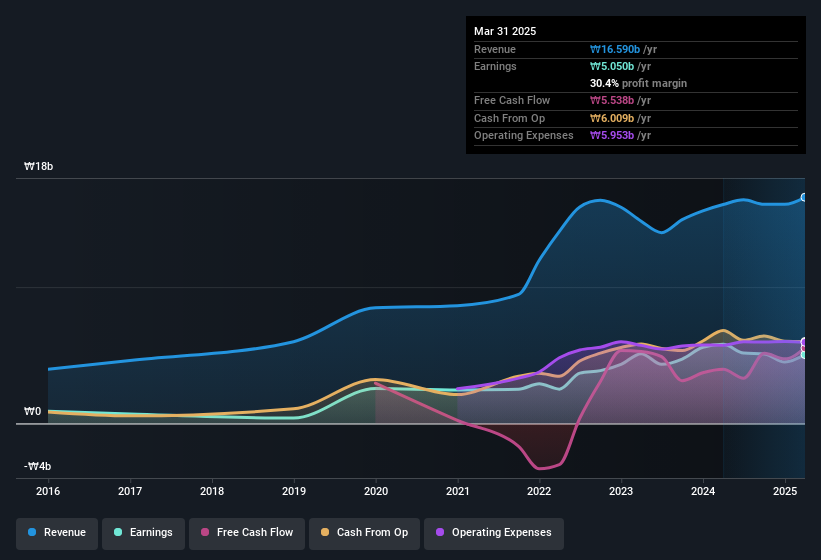Select the 2019 x-axis label
This screenshot has height=560, width=821.
[294, 491]
